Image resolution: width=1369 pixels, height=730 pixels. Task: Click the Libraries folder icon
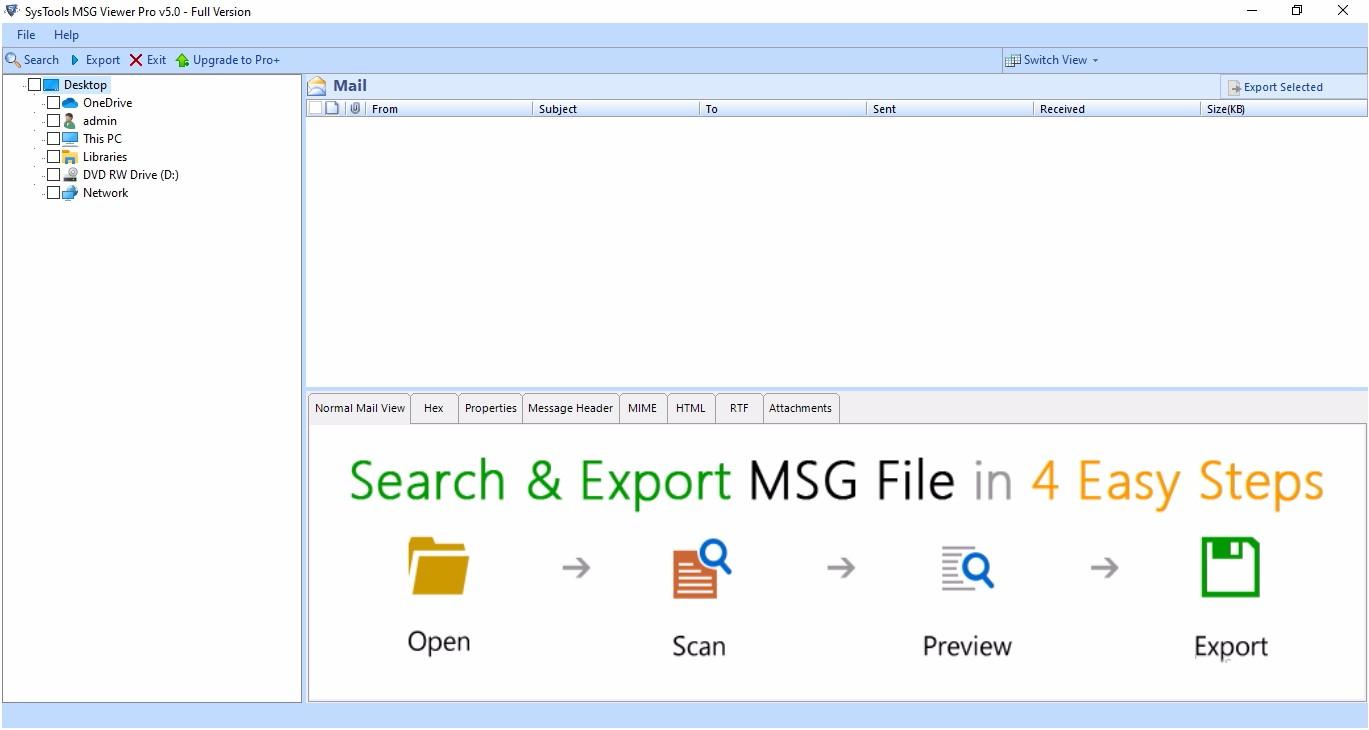click(70, 157)
